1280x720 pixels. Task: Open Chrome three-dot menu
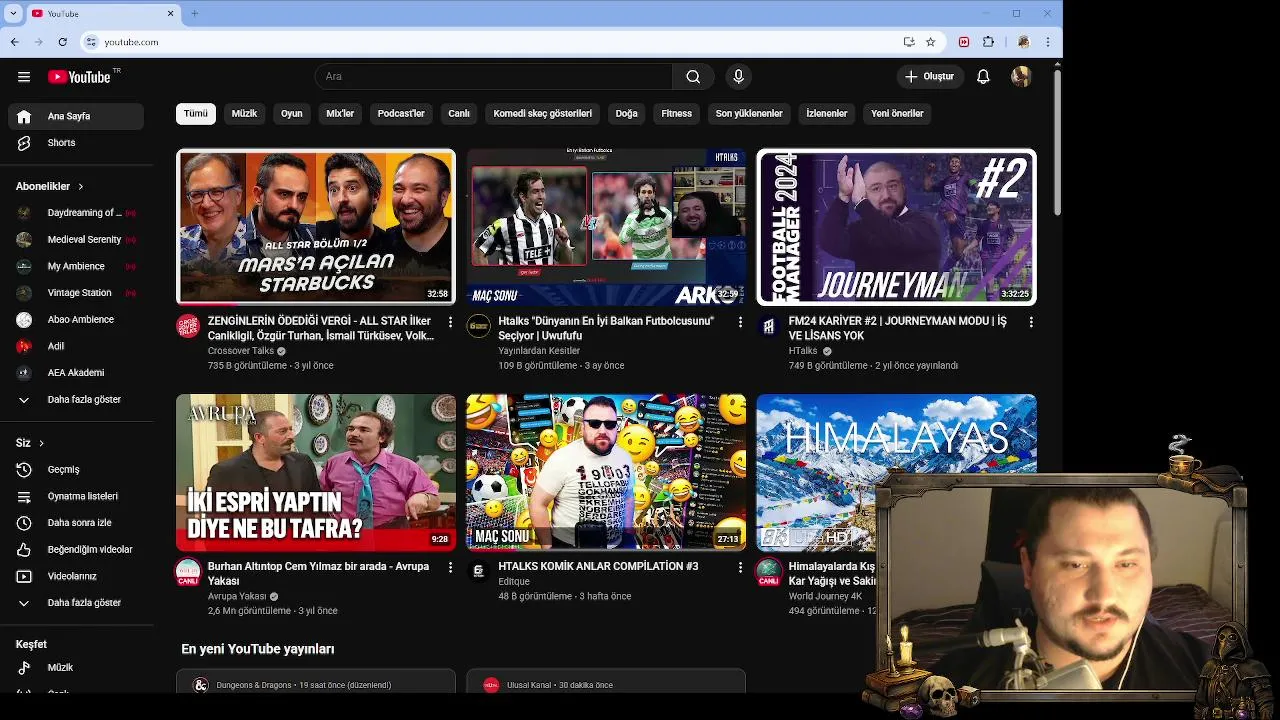(x=1047, y=42)
